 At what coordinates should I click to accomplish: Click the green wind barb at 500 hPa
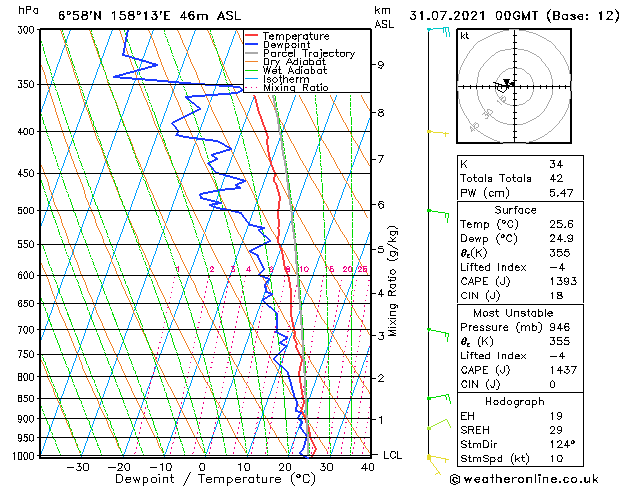point(438,214)
